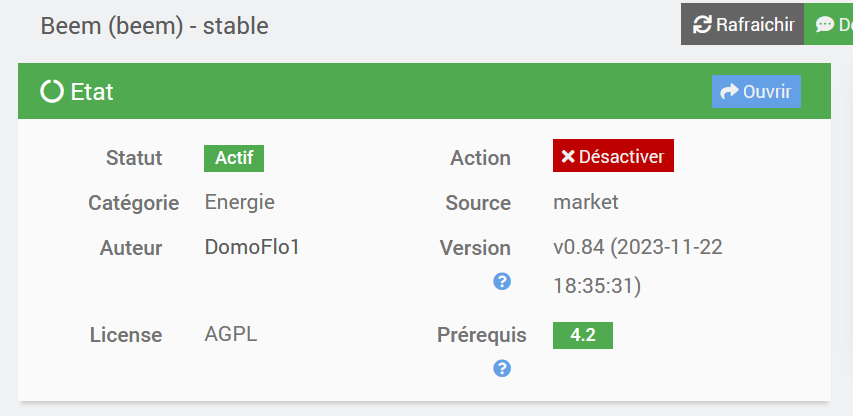The image size is (853, 416).
Task: Click the Energie category value
Action: click(x=240, y=202)
